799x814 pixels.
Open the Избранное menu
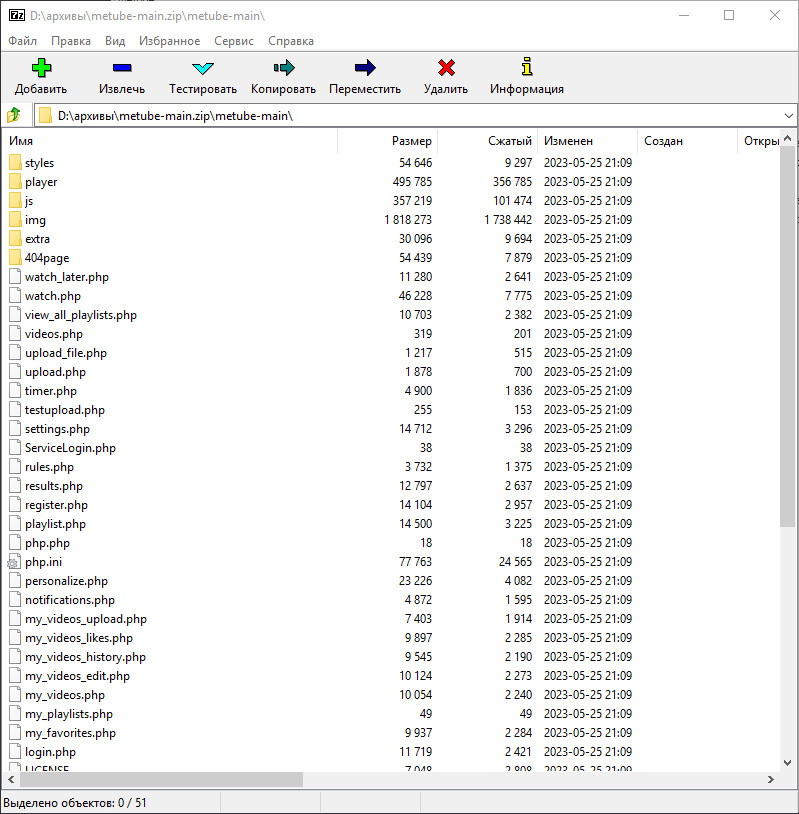coord(165,41)
